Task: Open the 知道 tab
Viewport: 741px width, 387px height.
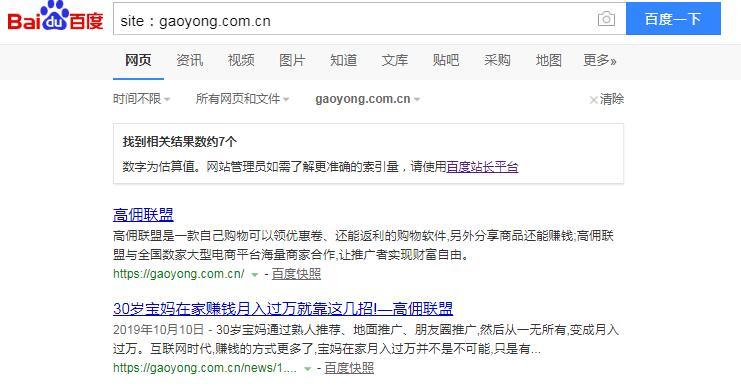Action: tap(344, 60)
